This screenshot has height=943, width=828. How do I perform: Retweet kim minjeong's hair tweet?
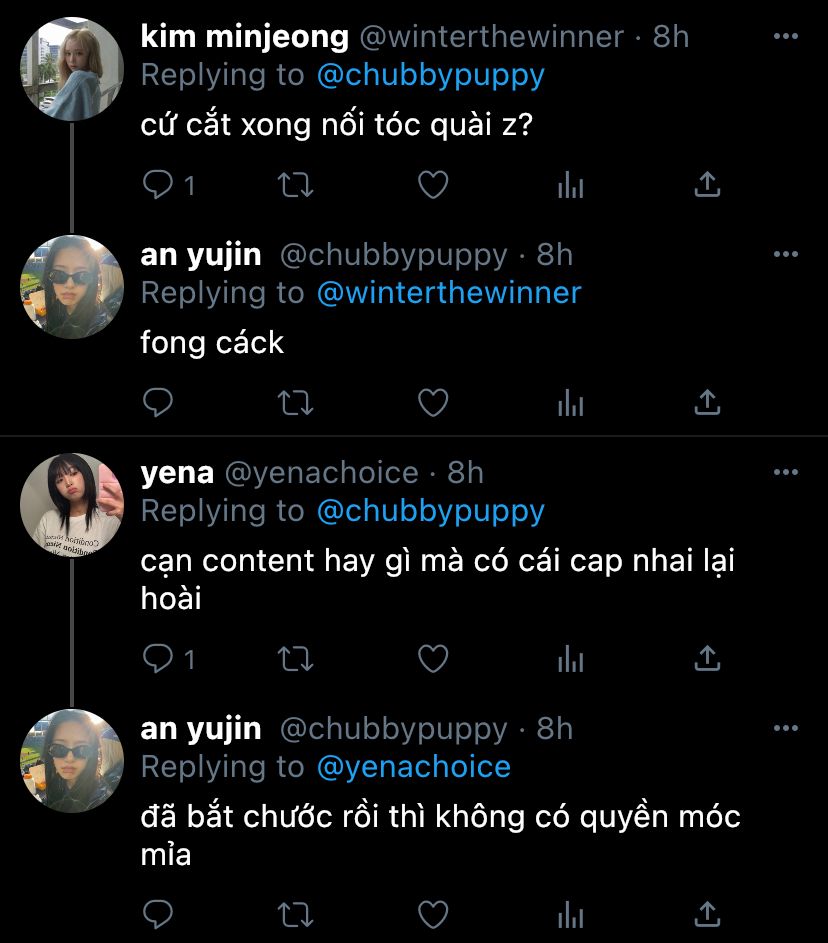point(295,185)
